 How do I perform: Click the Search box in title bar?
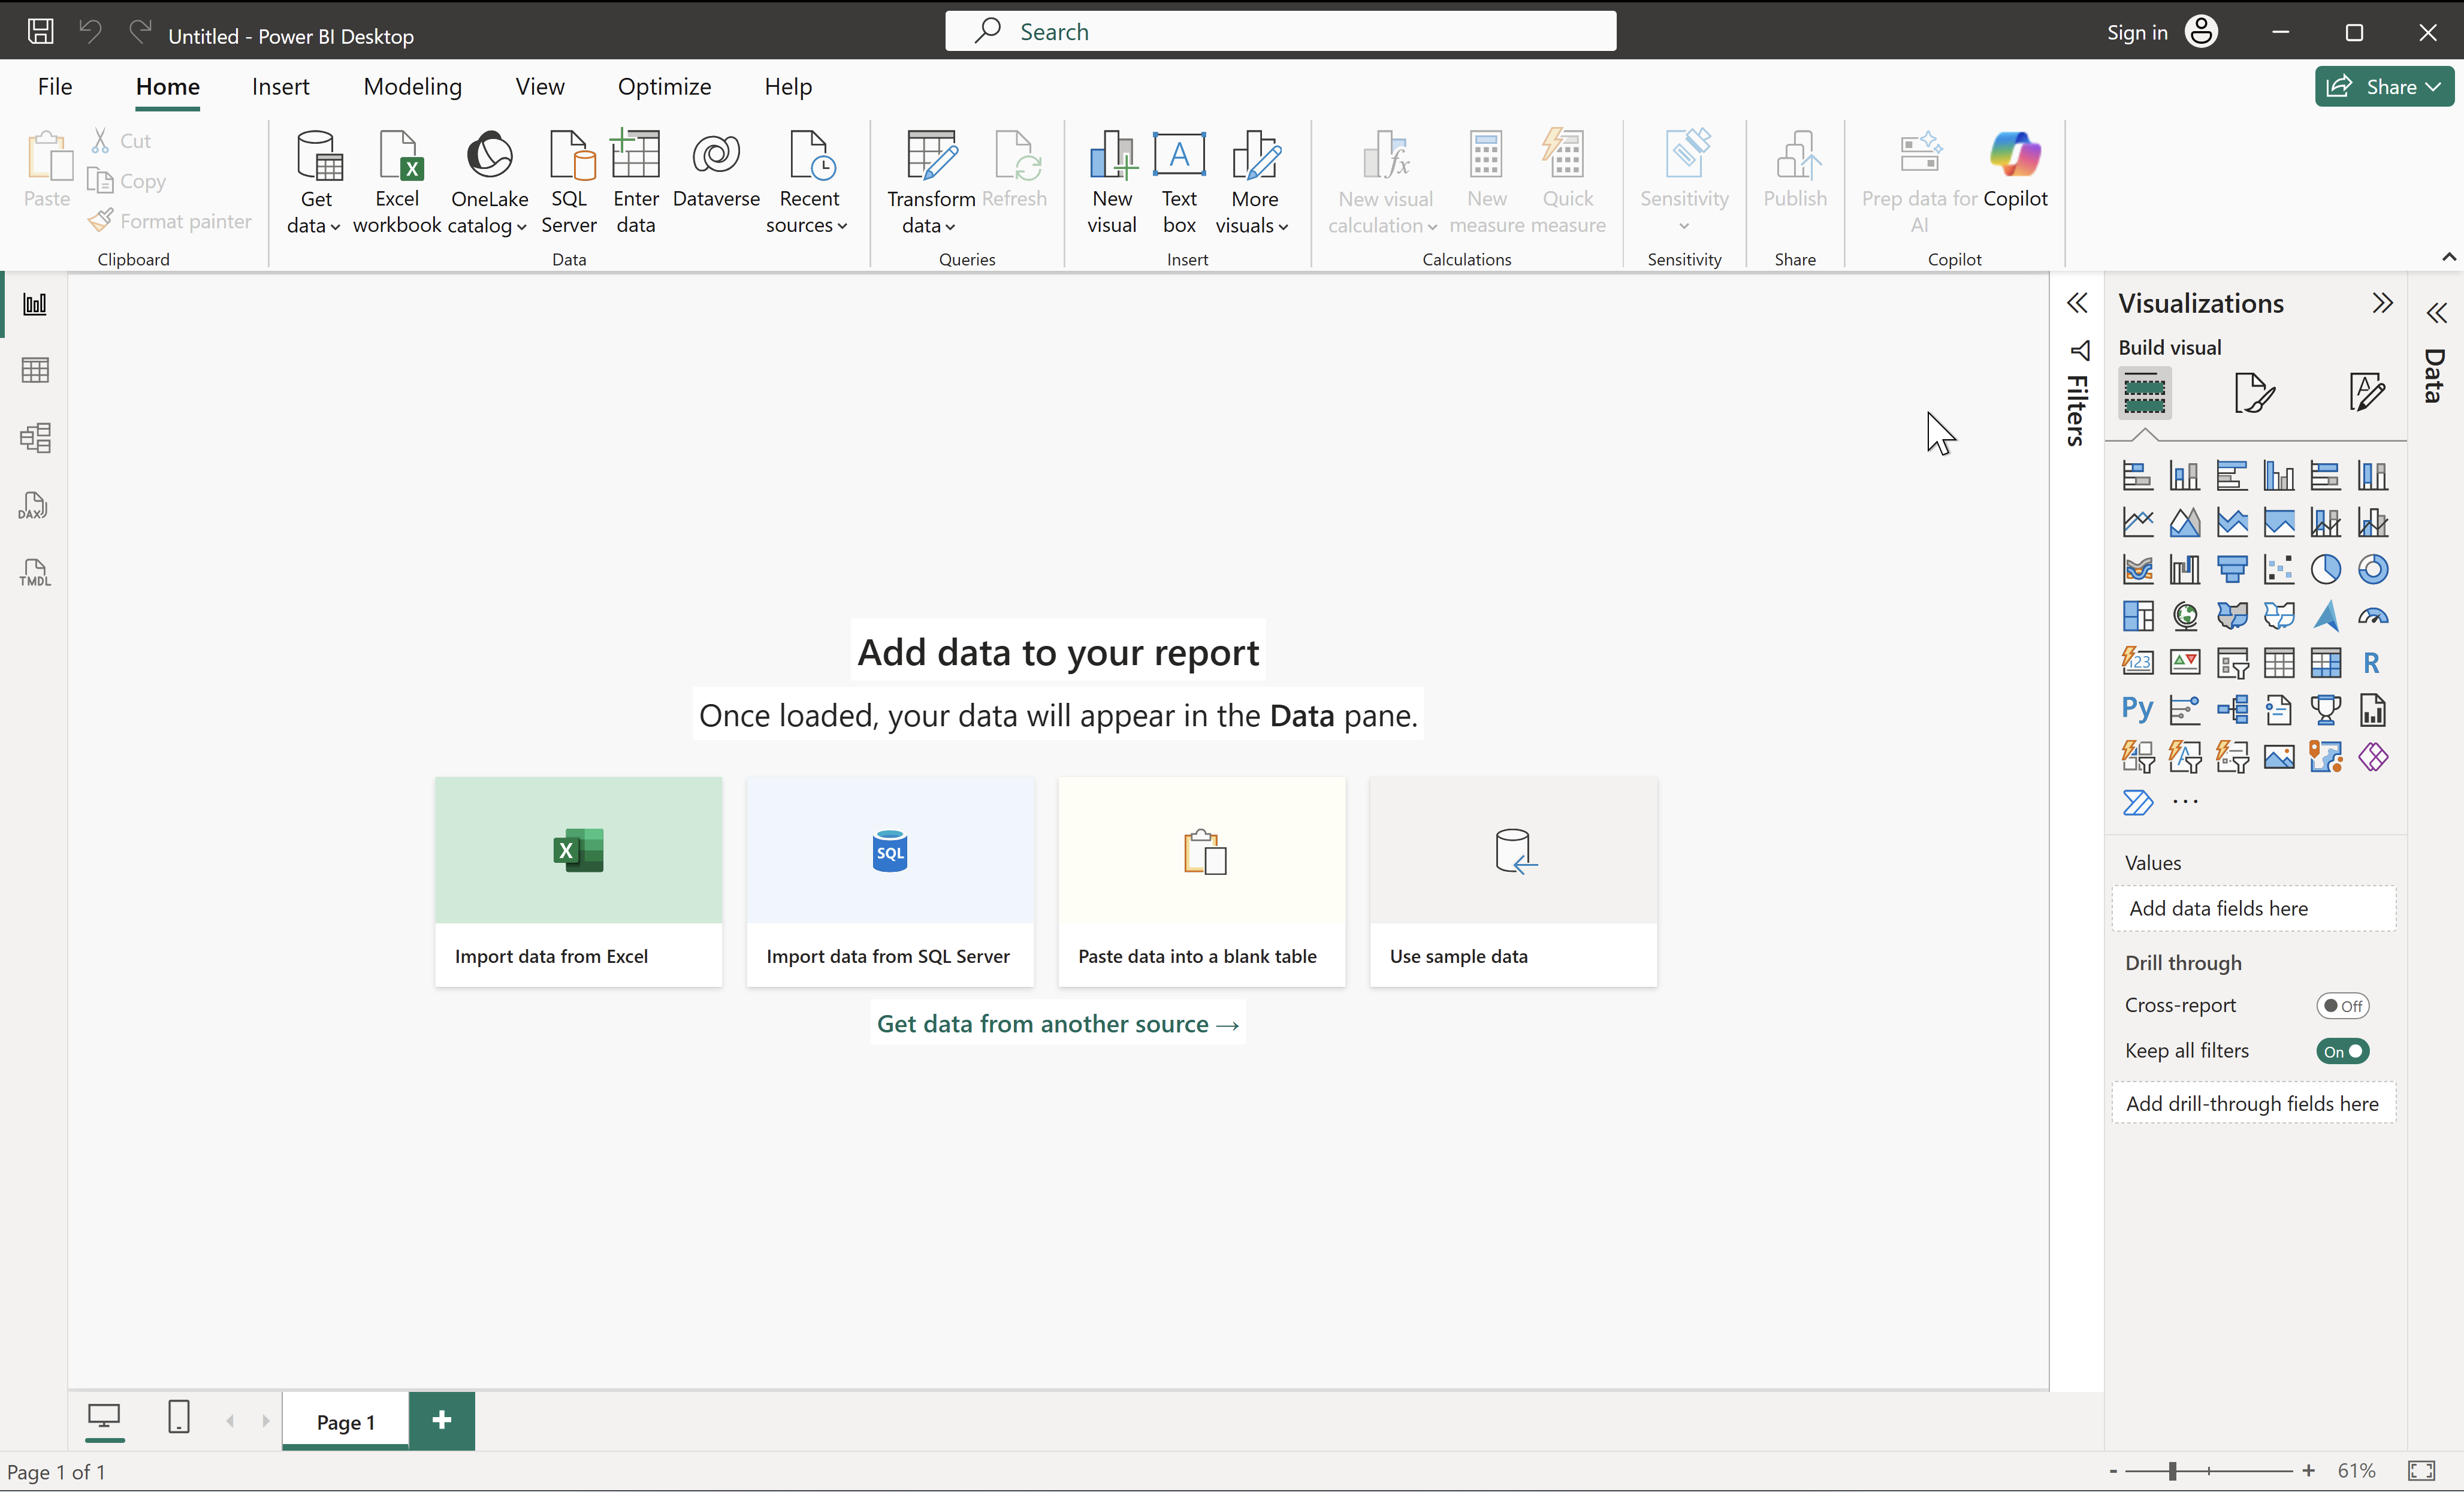click(x=1281, y=31)
